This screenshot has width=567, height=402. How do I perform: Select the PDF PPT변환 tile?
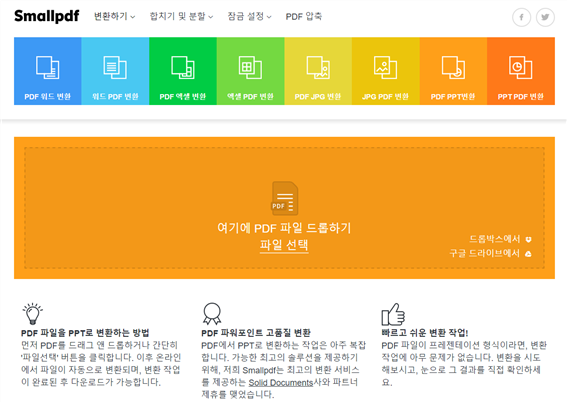point(453,71)
